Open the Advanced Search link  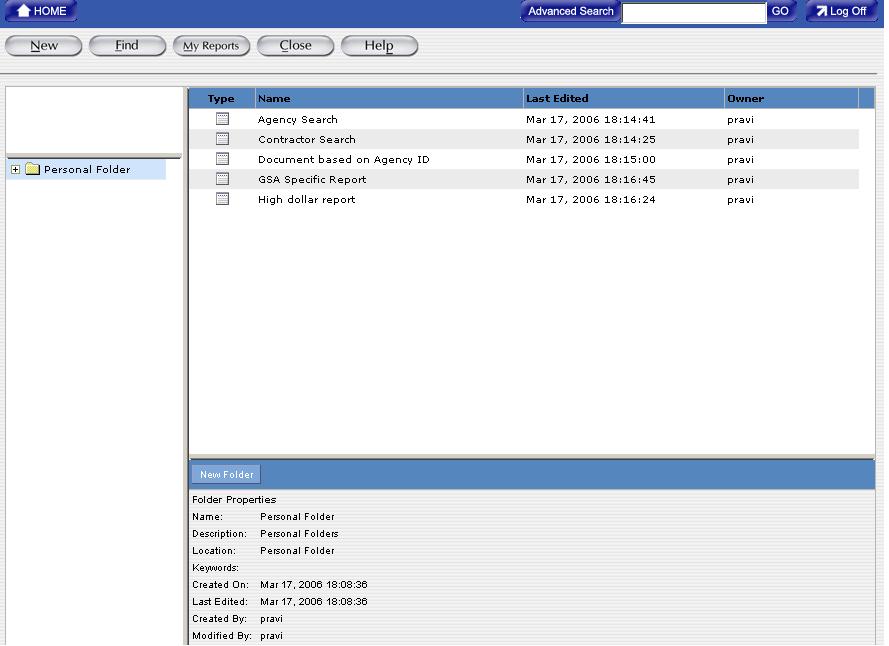point(570,11)
